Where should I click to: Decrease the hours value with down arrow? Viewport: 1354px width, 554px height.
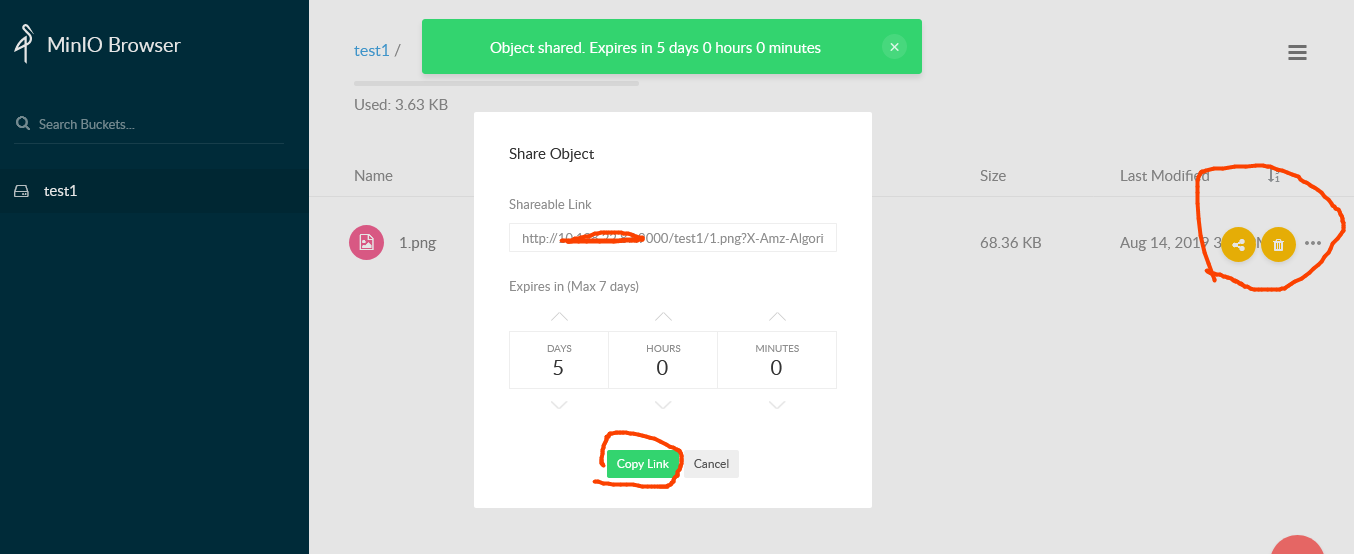pos(662,405)
